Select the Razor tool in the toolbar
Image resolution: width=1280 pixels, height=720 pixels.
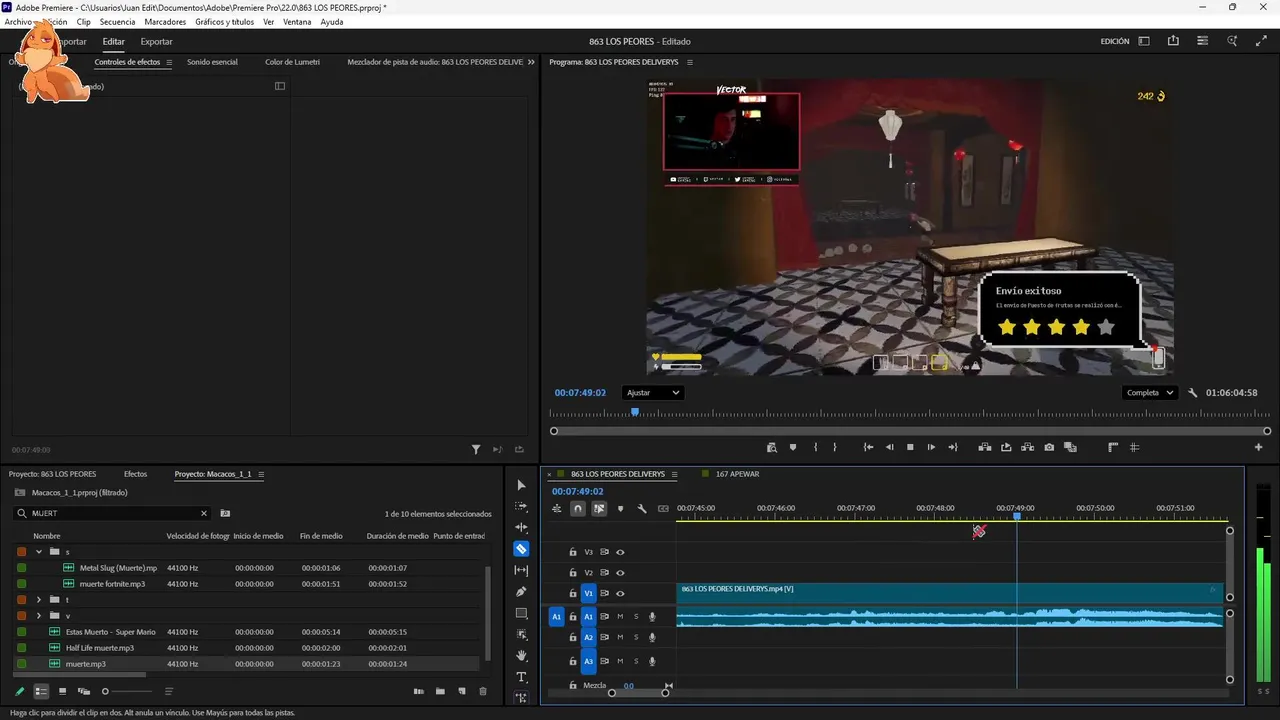pos(521,549)
